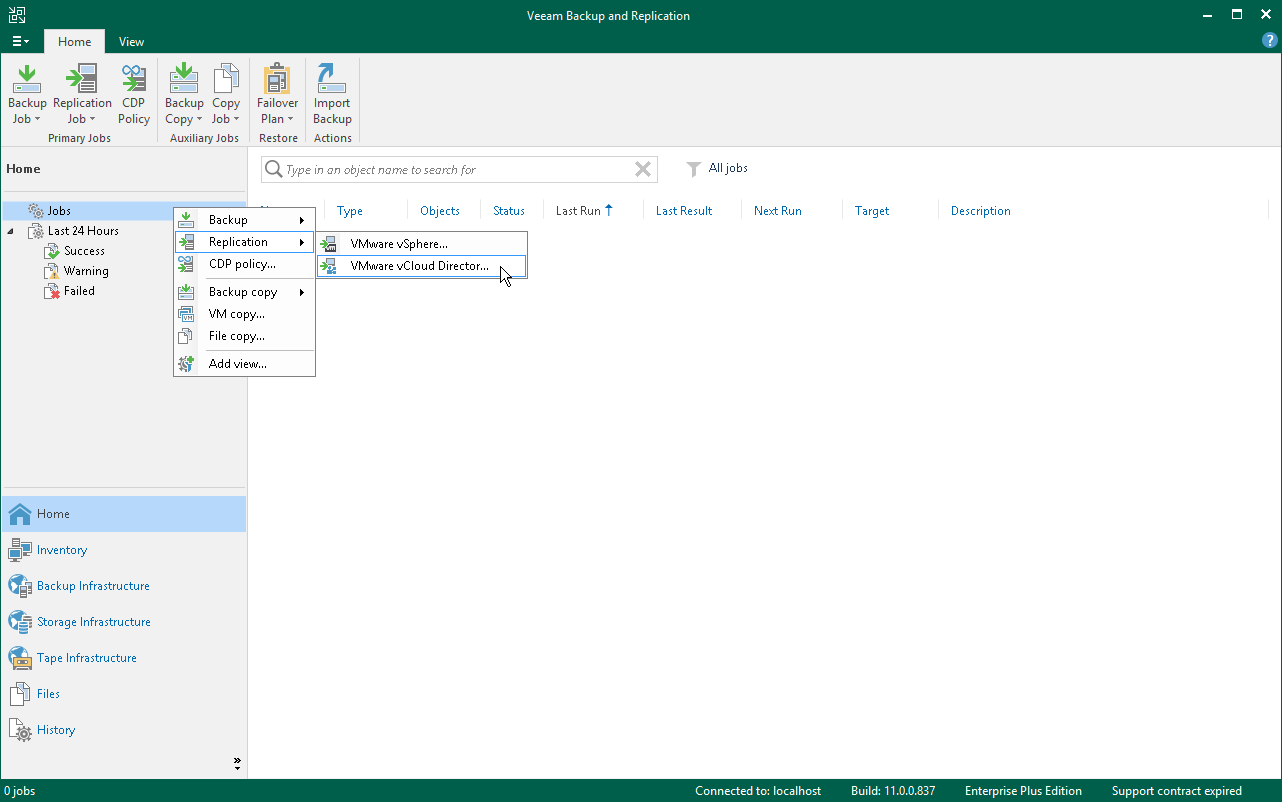This screenshot has width=1282, height=802.
Task: Click the Copy Job ribbon icon
Action: click(226, 96)
